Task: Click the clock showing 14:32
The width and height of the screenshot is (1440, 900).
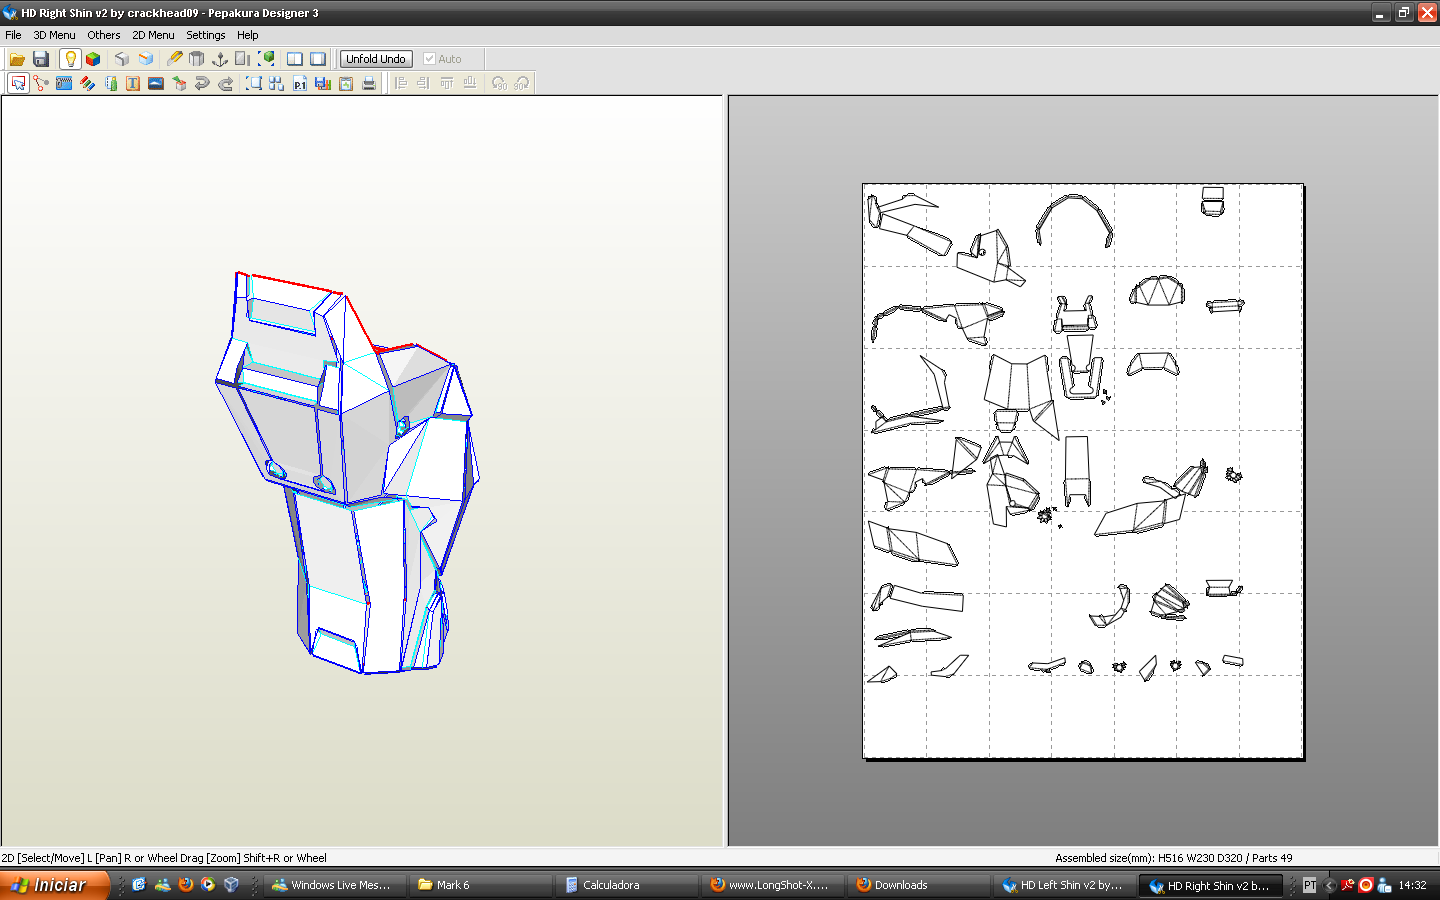Action: click(1412, 885)
